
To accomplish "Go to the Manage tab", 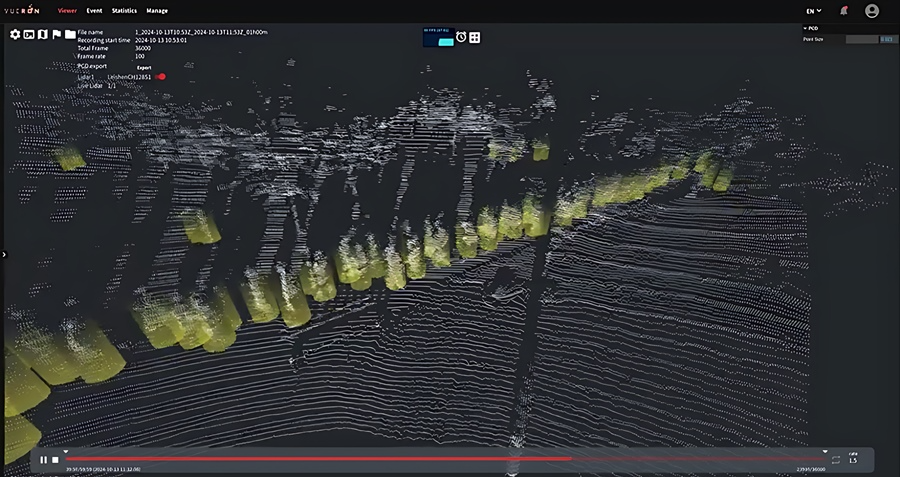I will (157, 10).
